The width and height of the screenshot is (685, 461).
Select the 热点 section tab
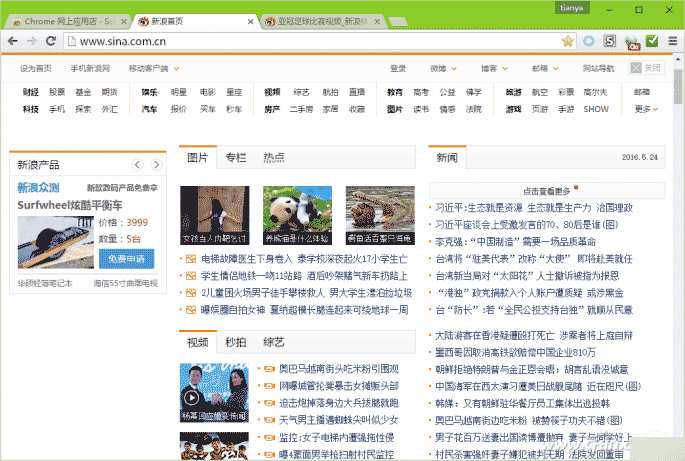(274, 157)
